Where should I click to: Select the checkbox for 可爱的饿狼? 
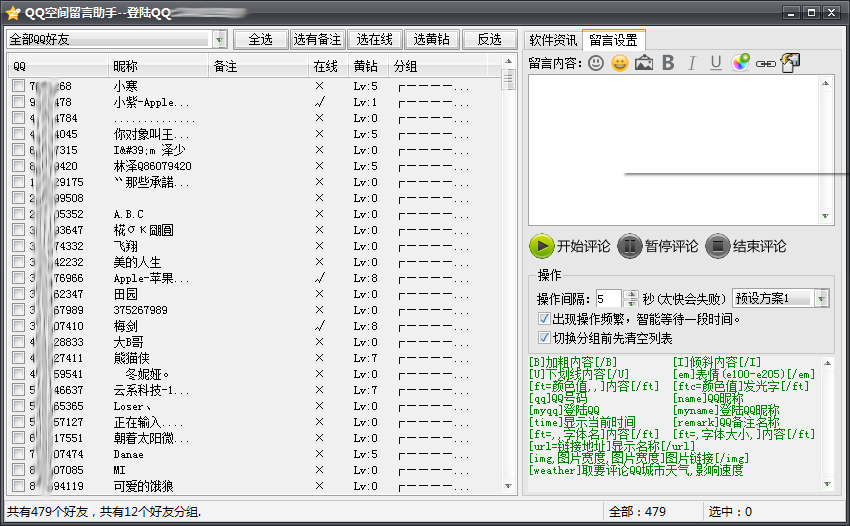(18, 486)
